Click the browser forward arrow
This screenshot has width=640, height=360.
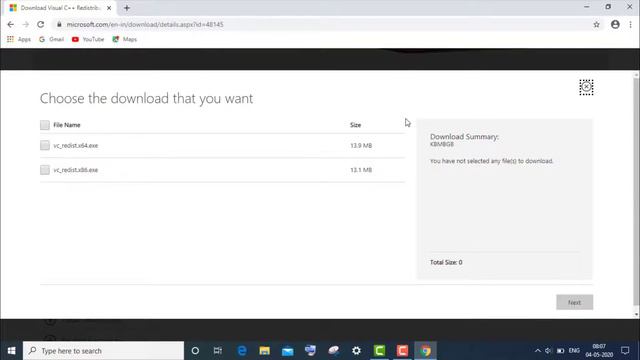tap(26, 24)
